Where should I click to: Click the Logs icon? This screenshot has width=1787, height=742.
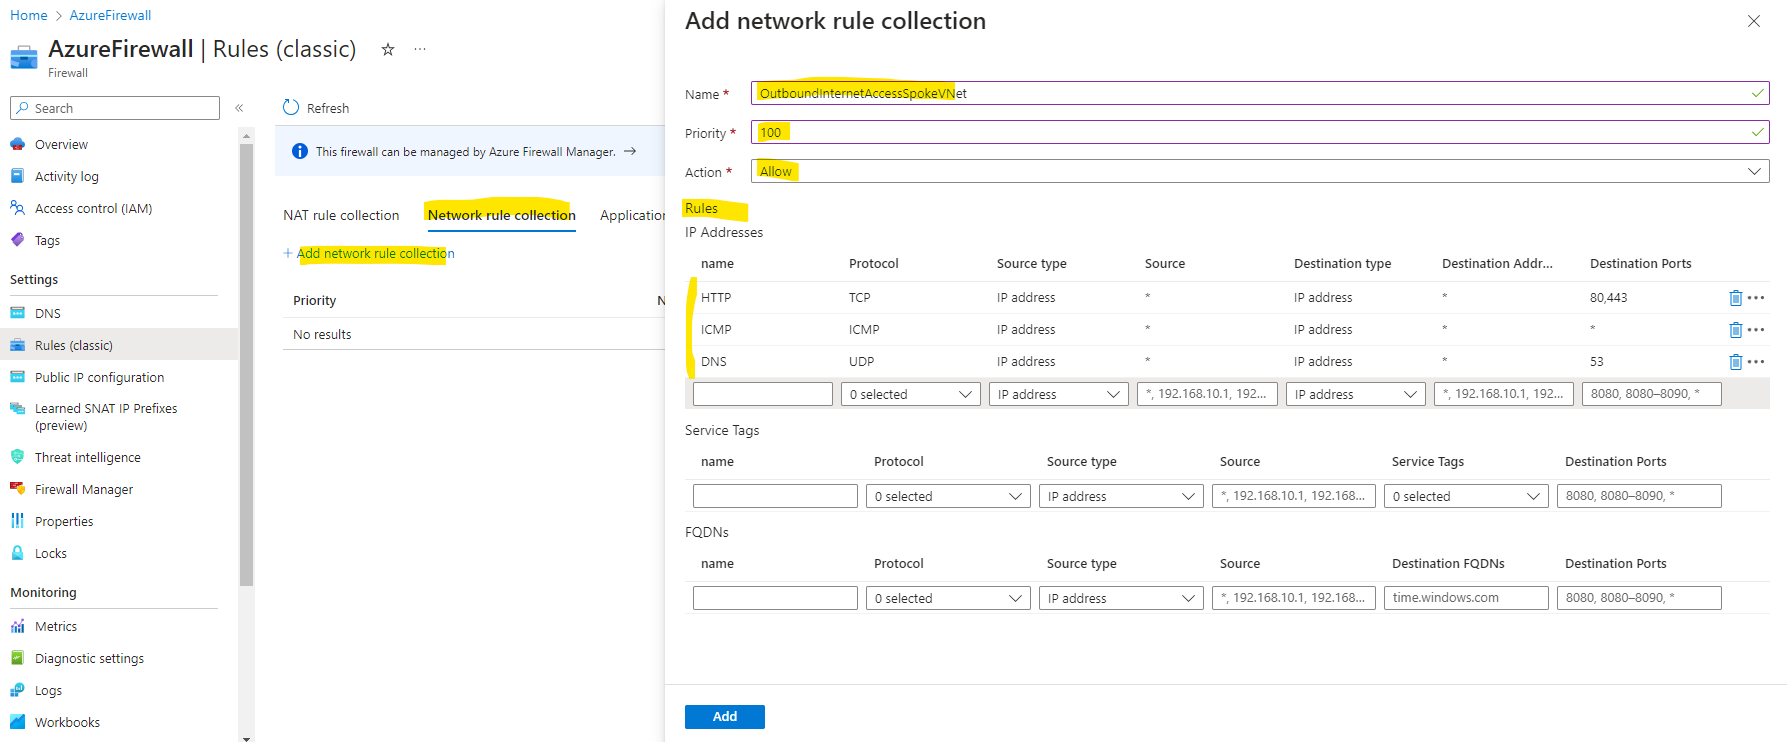point(17,690)
